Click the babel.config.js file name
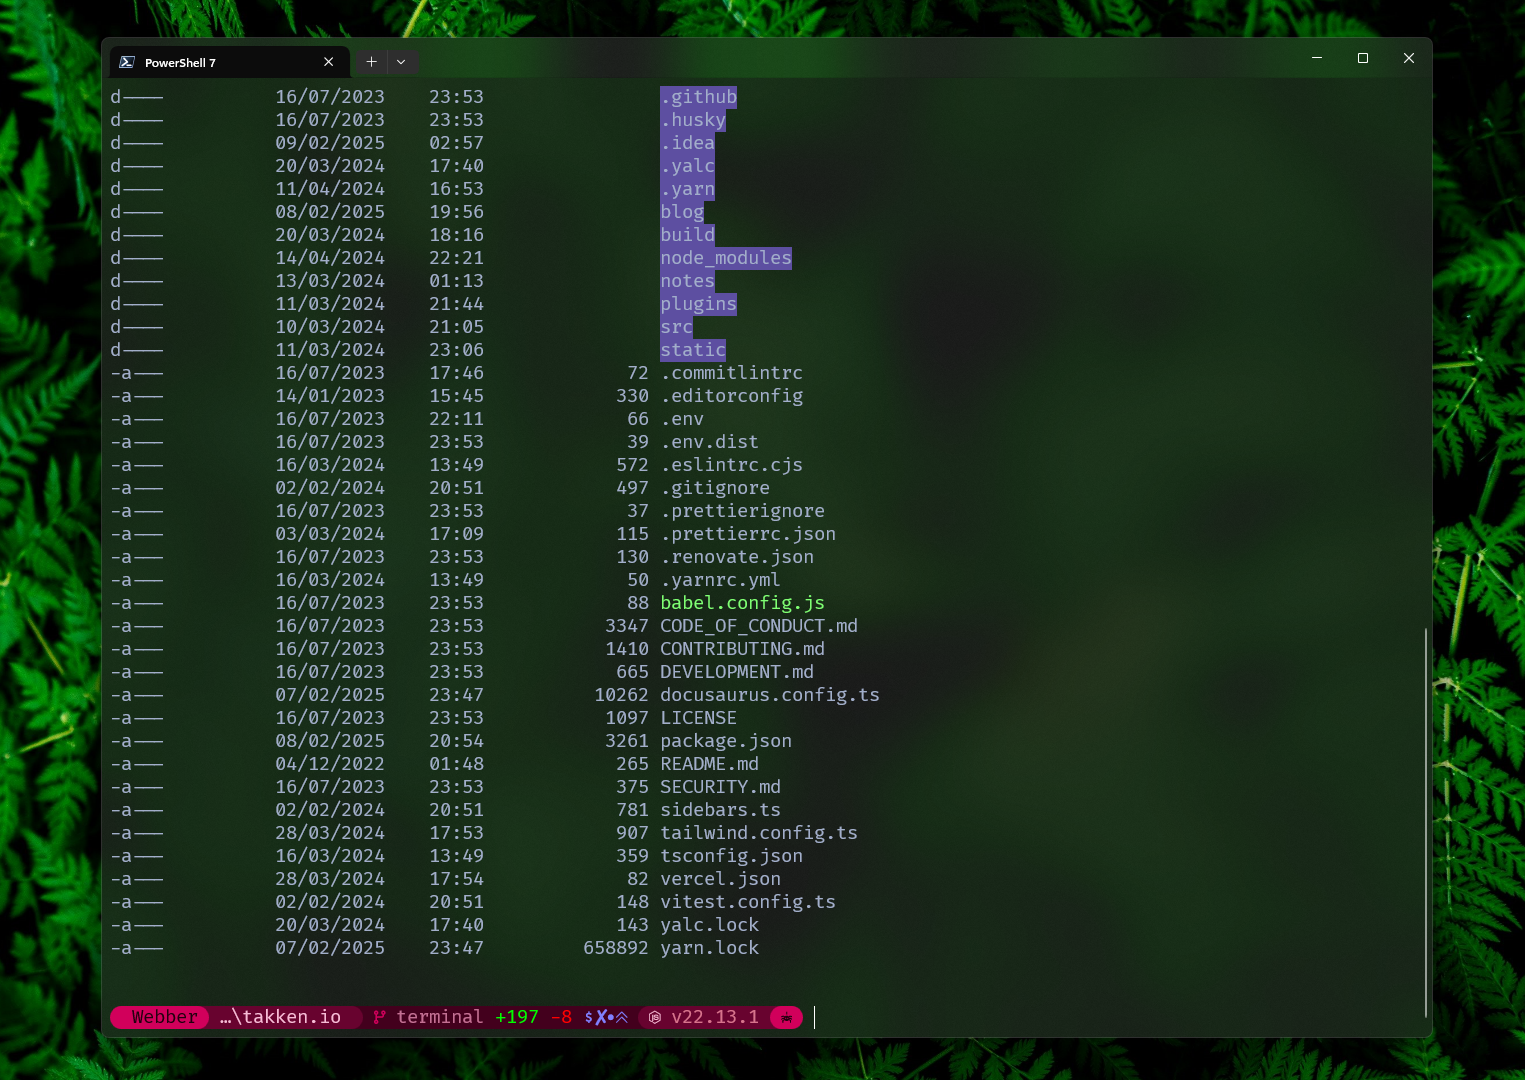 [x=741, y=602]
